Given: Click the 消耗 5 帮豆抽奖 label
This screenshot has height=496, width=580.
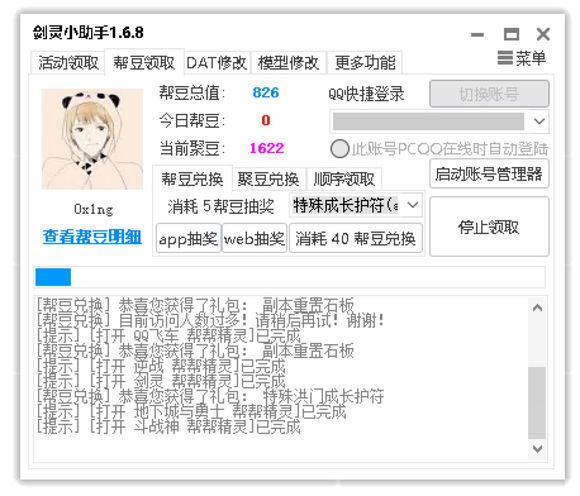Looking at the screenshot, I should [221, 206].
